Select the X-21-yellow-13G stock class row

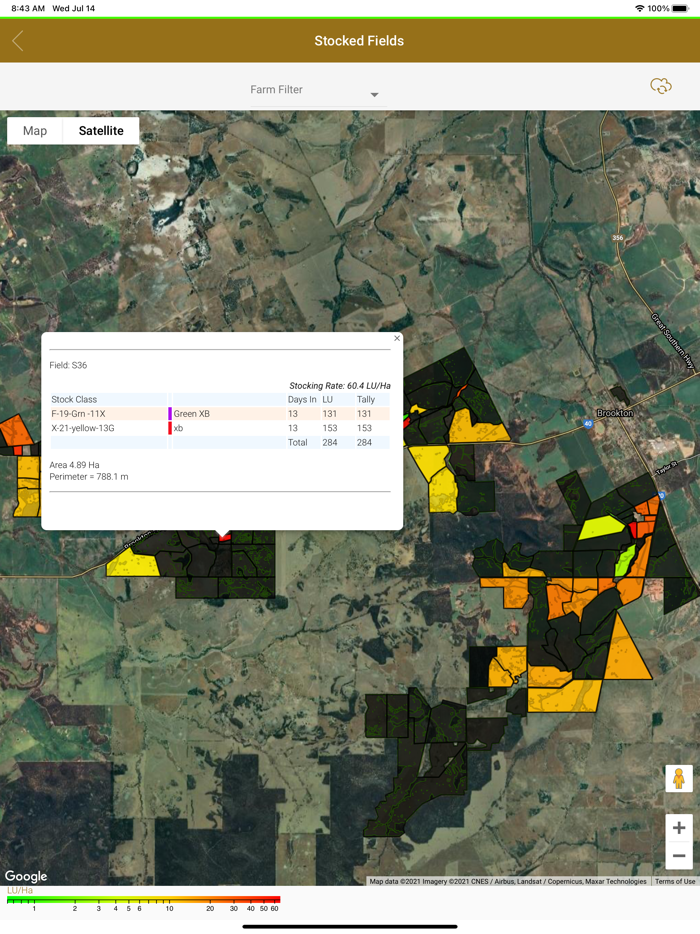220,428
